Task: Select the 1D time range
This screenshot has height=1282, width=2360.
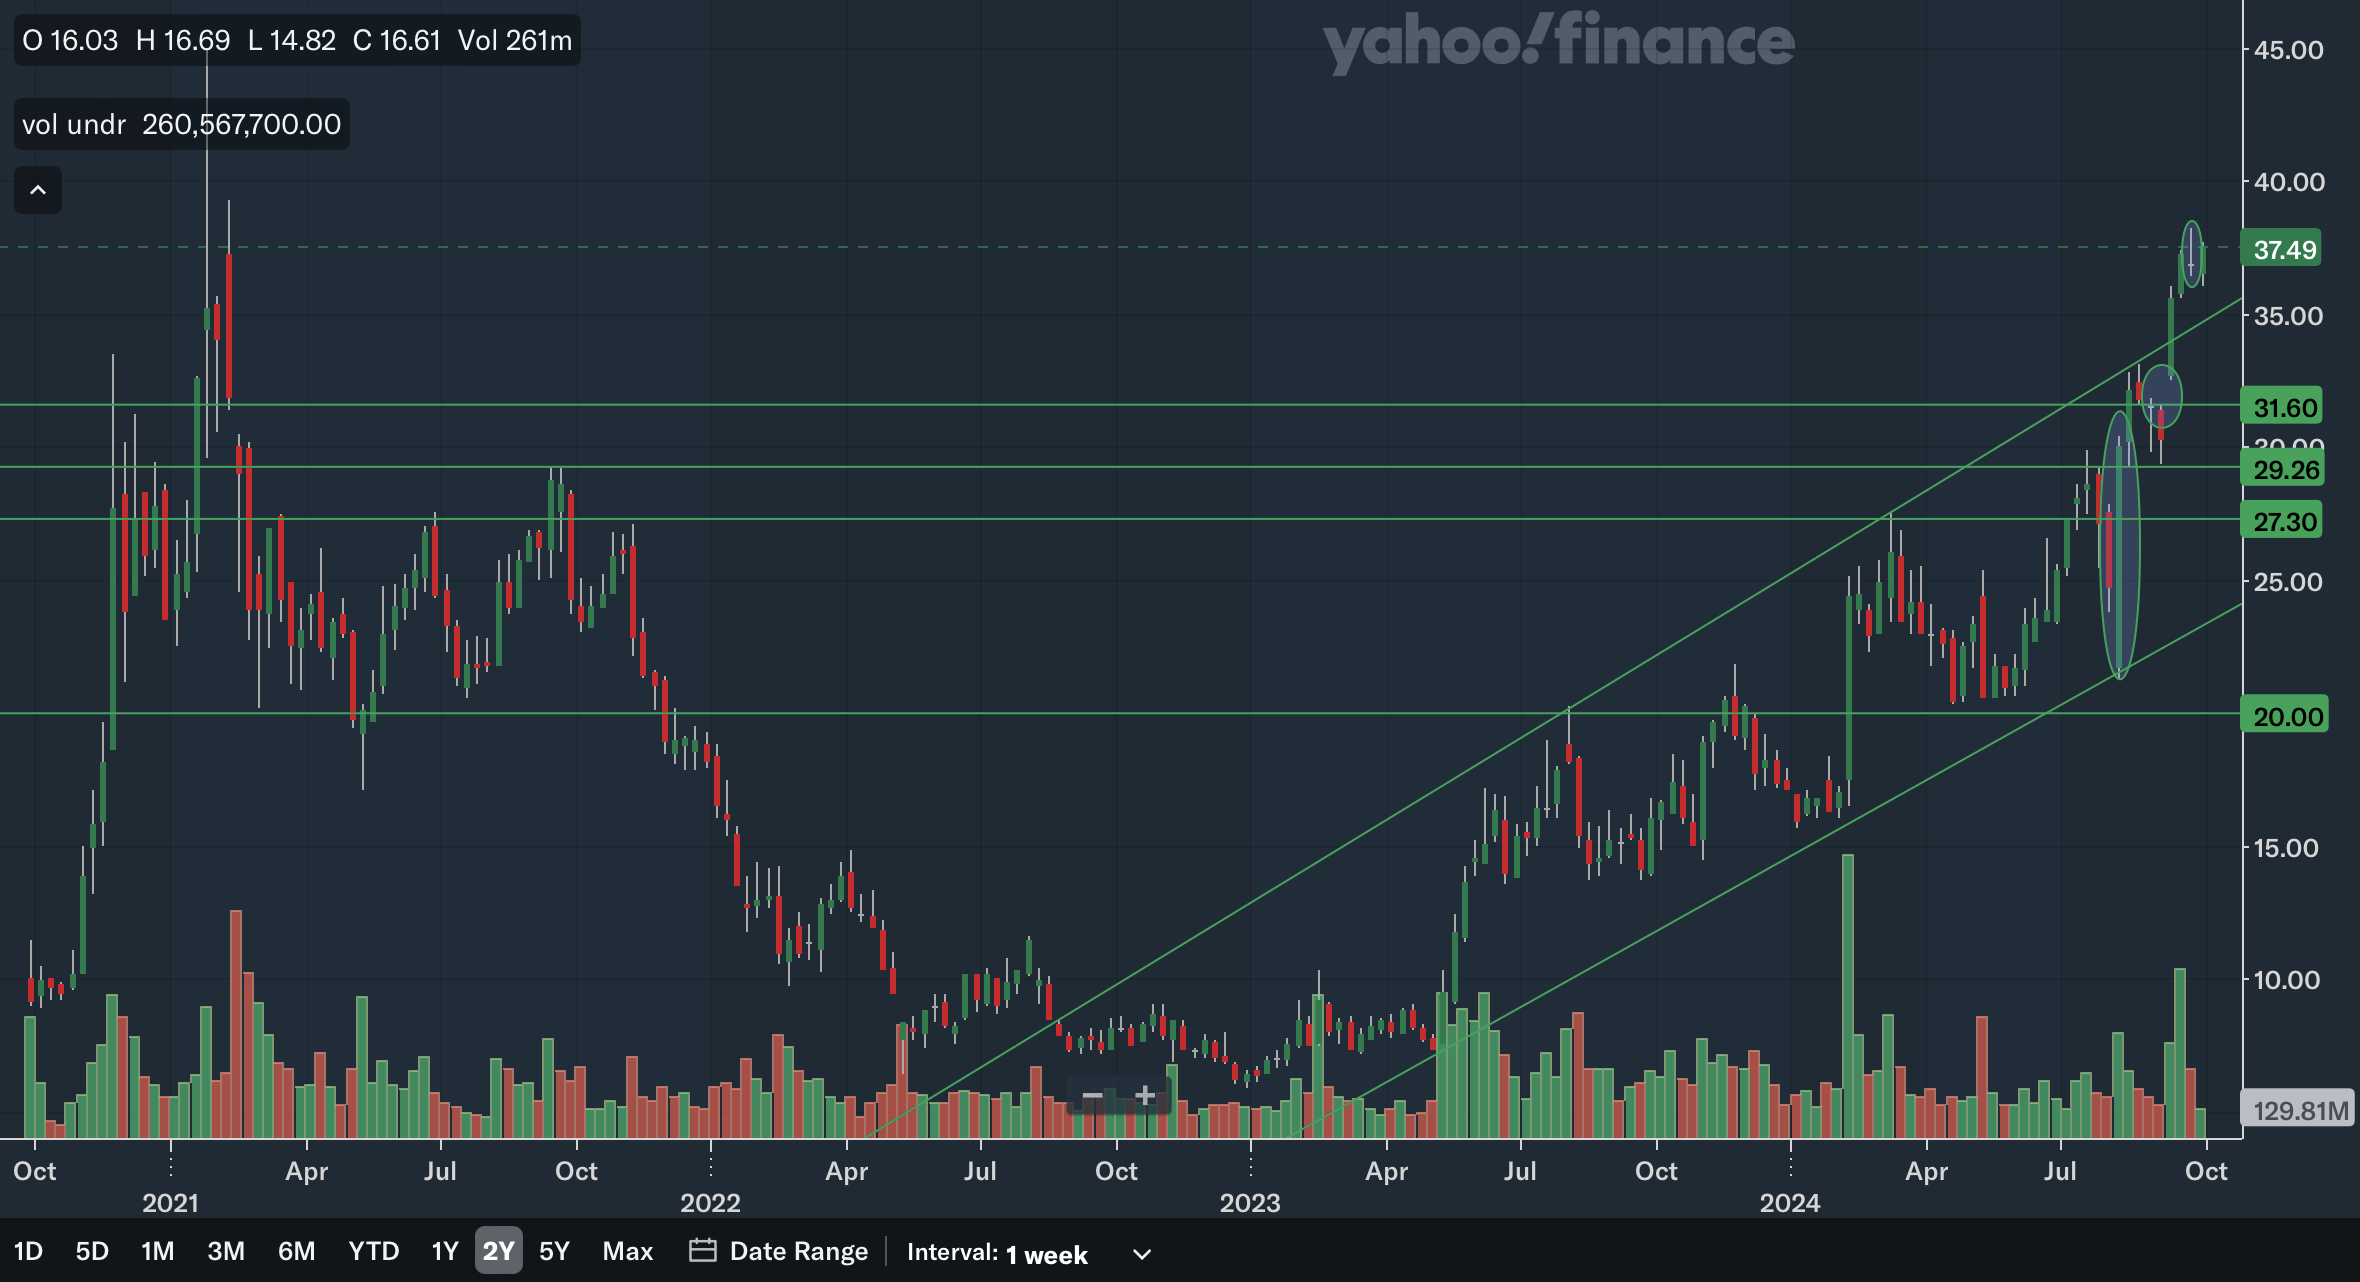Action: pos(28,1251)
